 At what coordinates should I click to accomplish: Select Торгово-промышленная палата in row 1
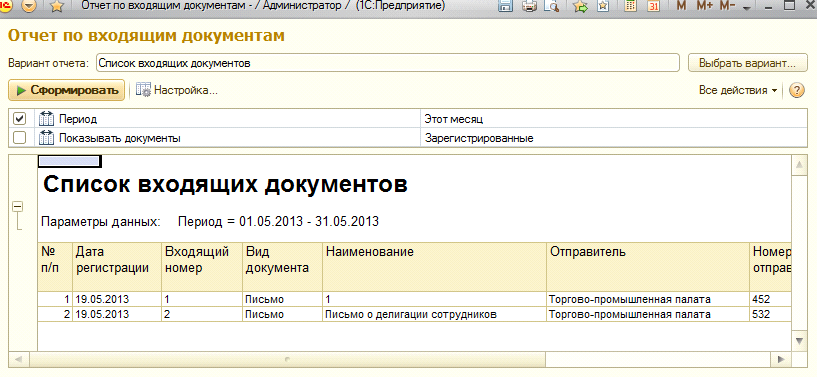(648, 299)
